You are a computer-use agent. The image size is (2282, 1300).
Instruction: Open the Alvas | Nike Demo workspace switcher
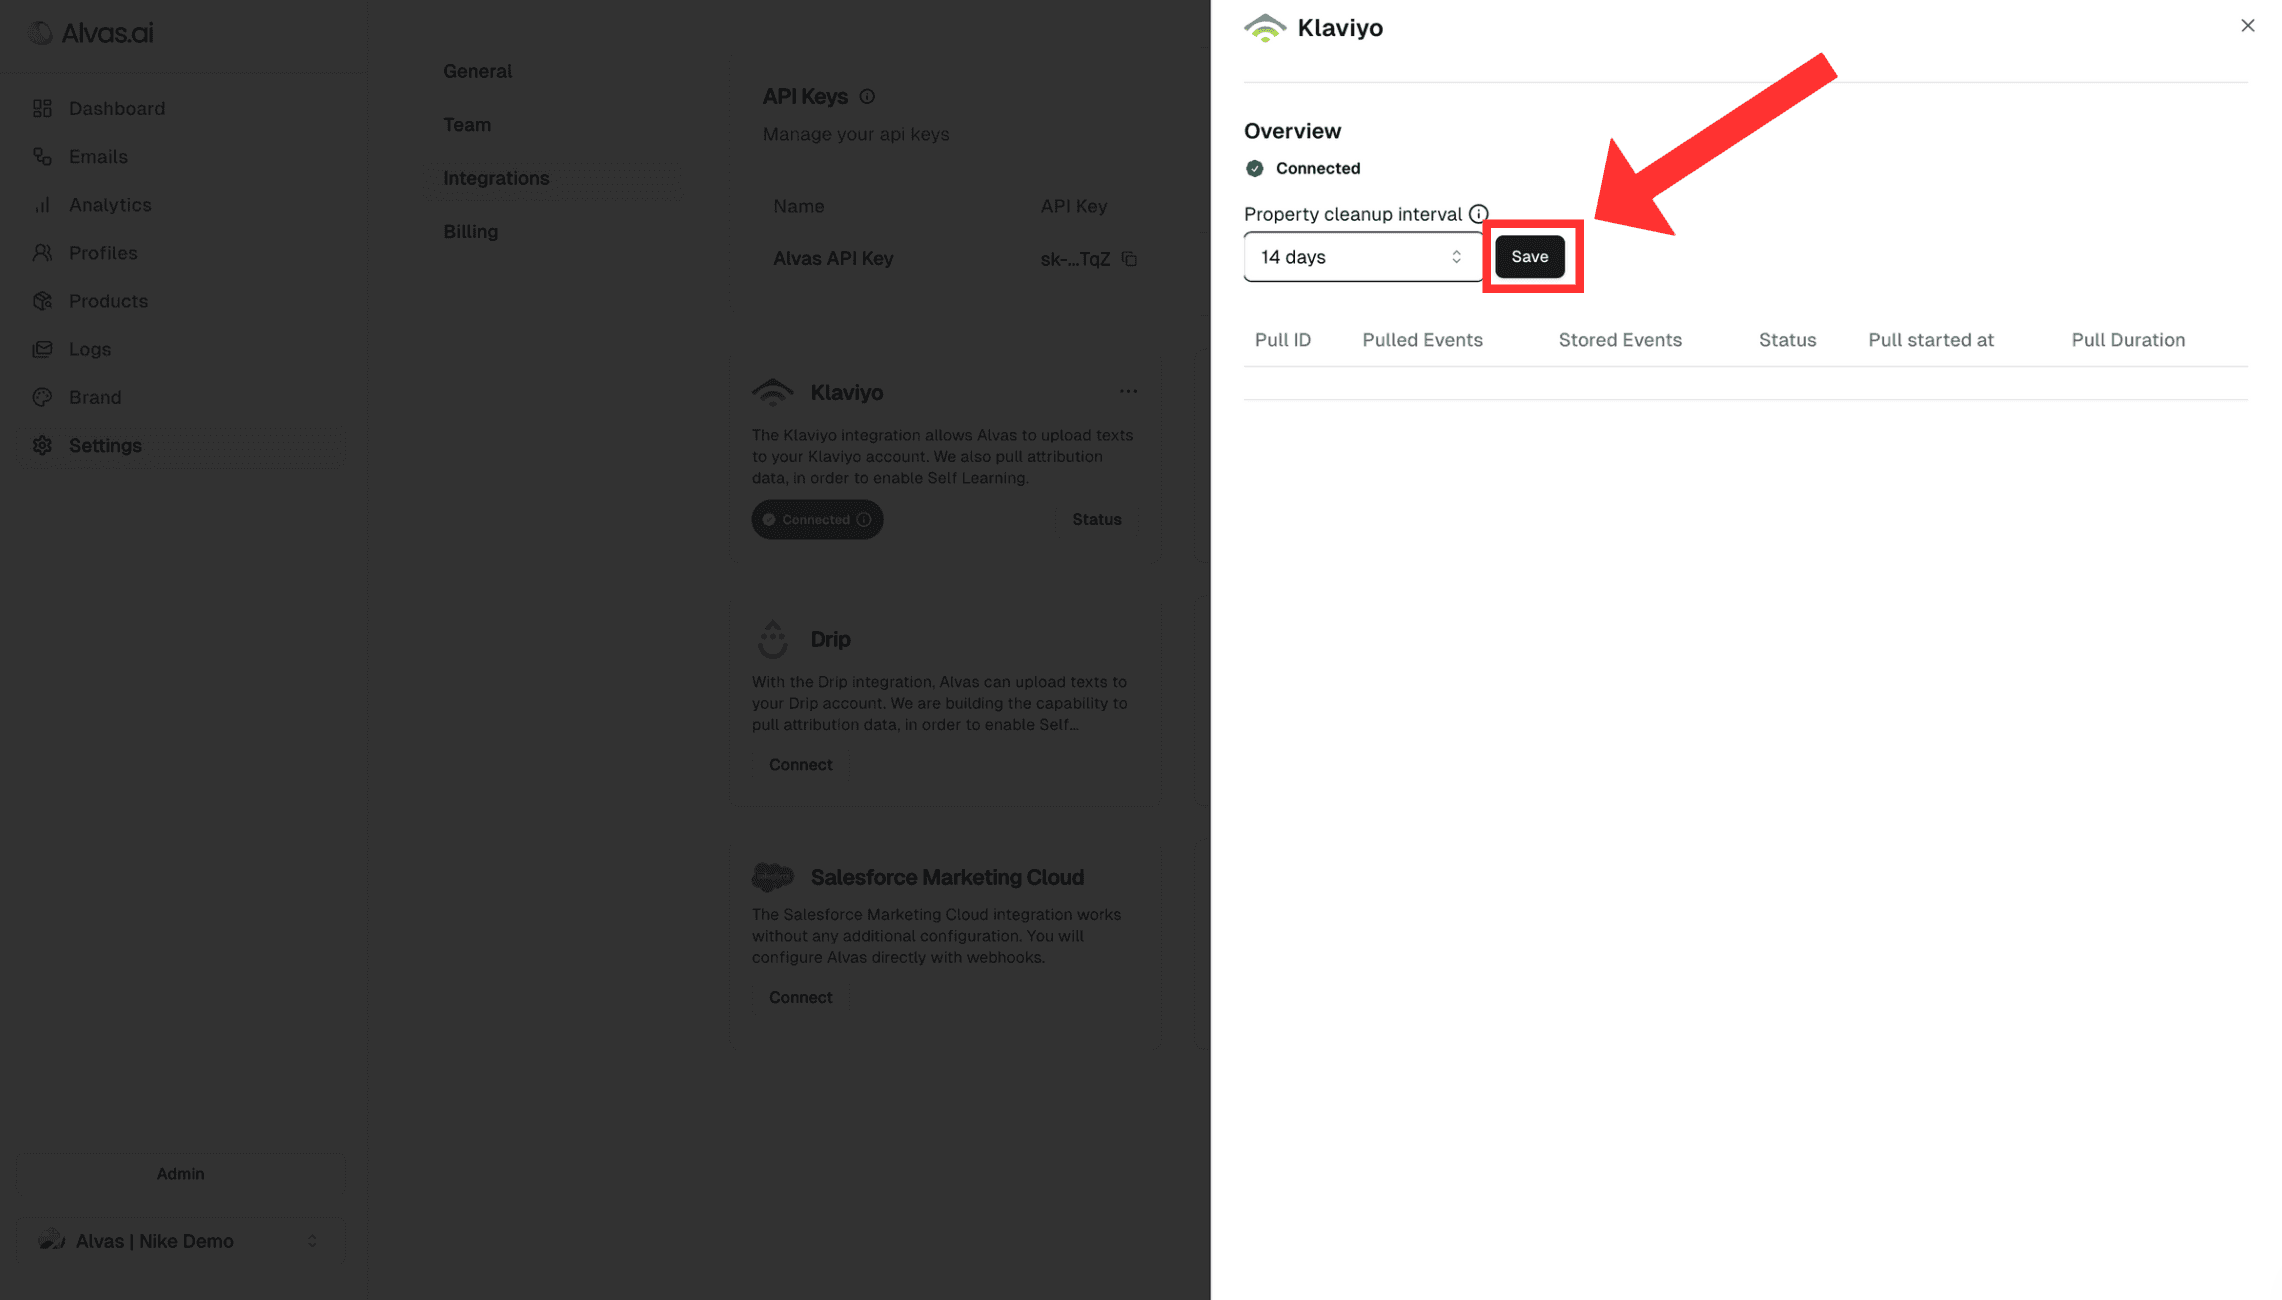pos(180,1241)
